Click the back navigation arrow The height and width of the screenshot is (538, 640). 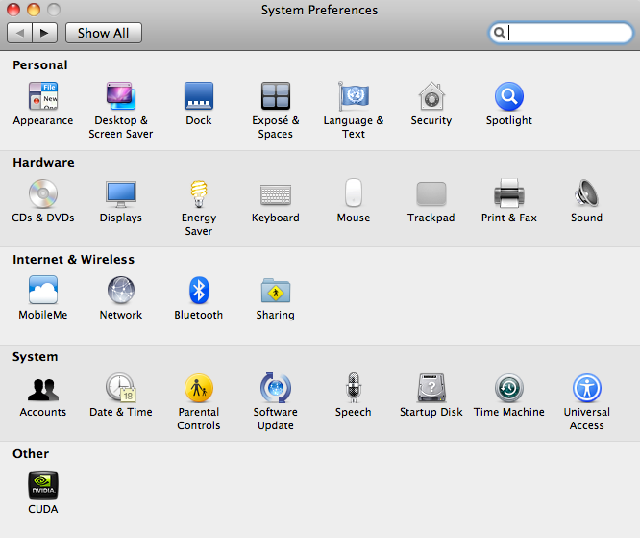point(20,33)
